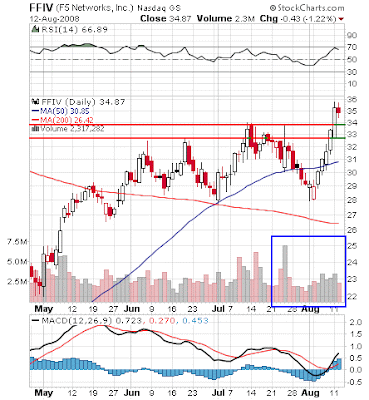
Task: Click the blue MA(50) 30.85 legend entry
Action: [61, 111]
